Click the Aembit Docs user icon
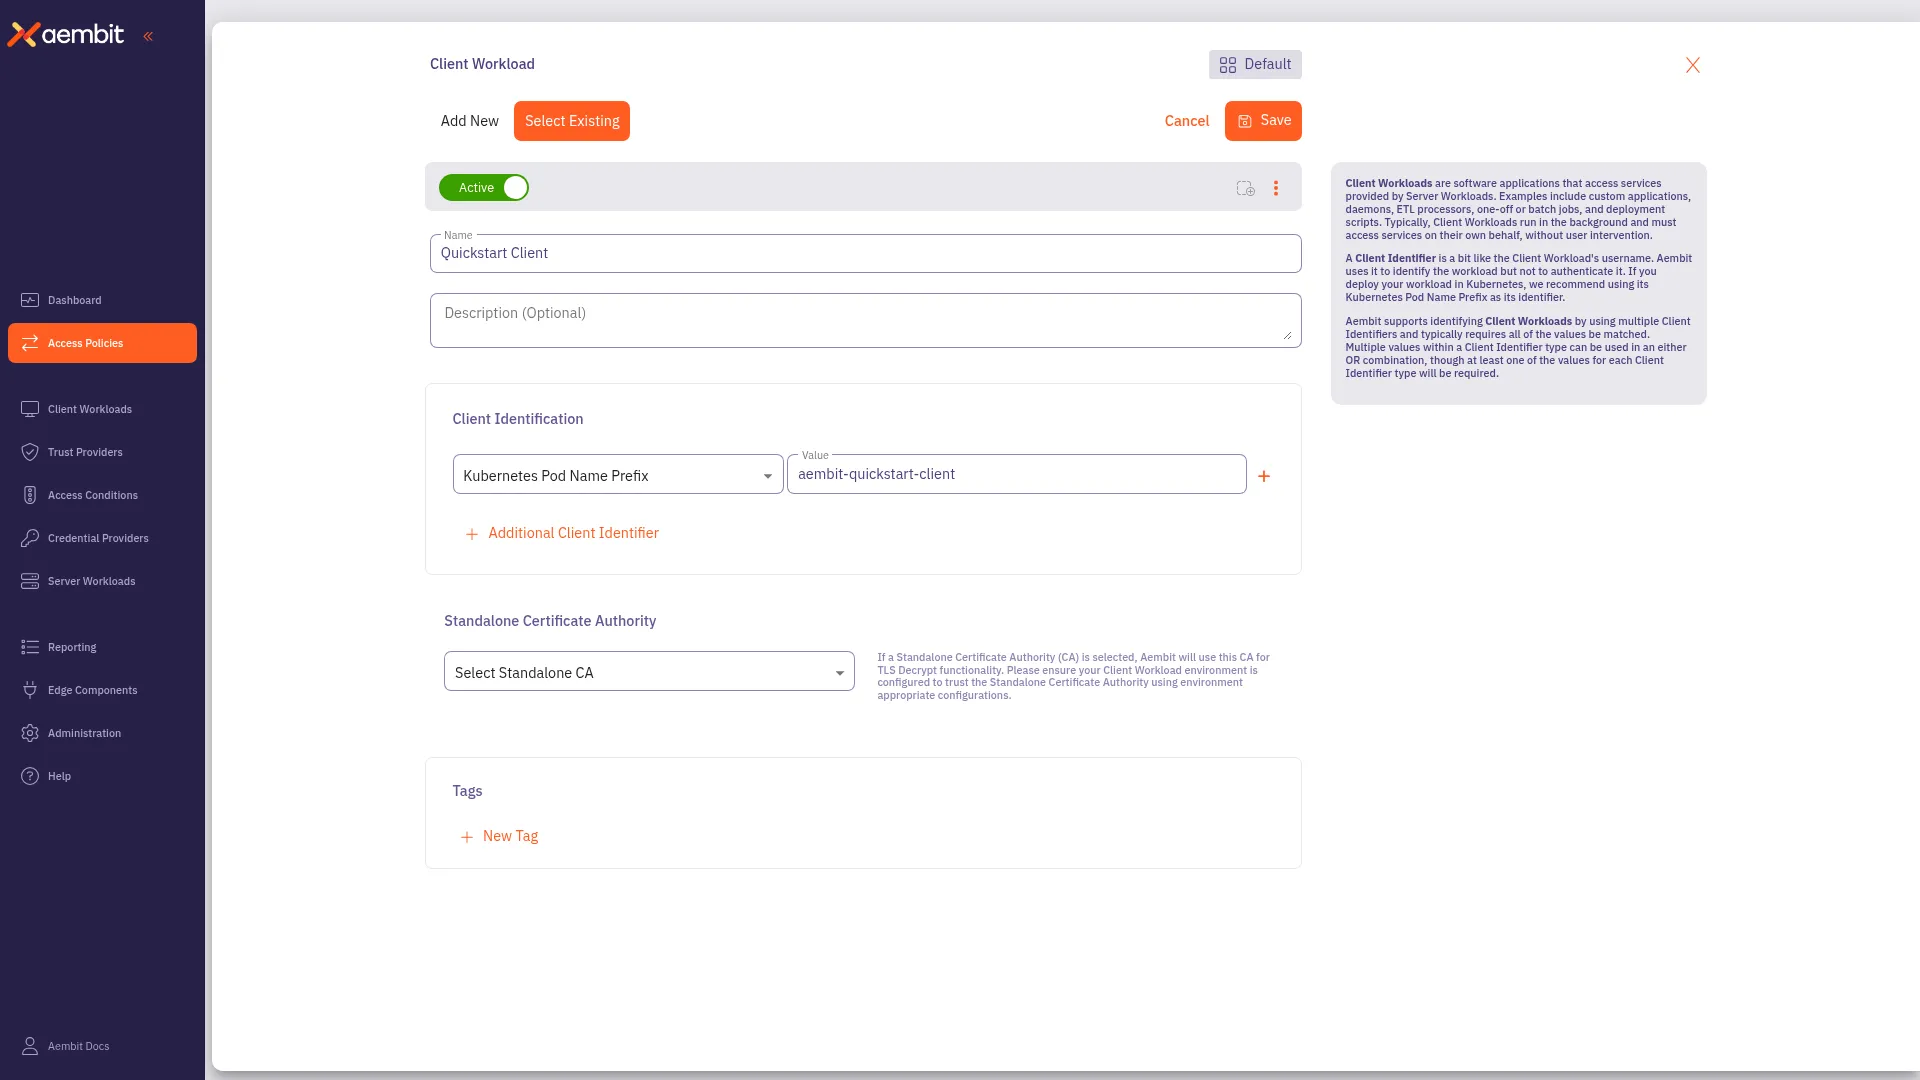This screenshot has height=1080, width=1920. [x=30, y=1046]
